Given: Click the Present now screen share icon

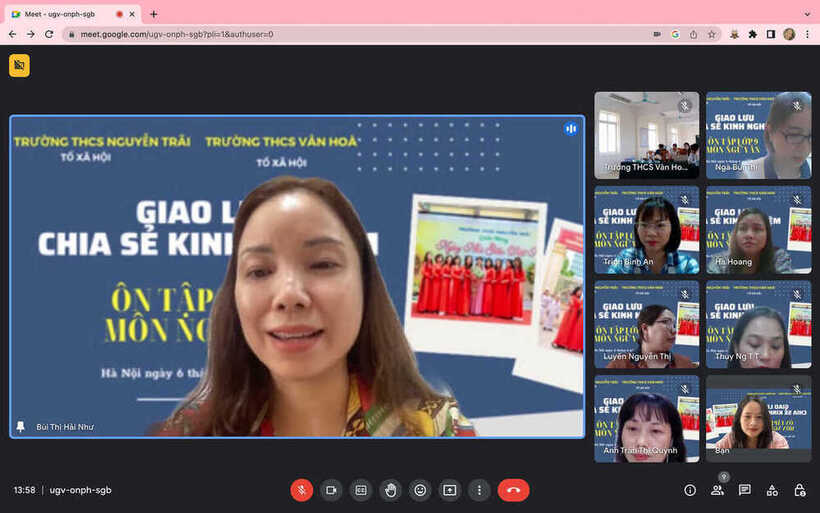Looking at the screenshot, I should pos(450,490).
